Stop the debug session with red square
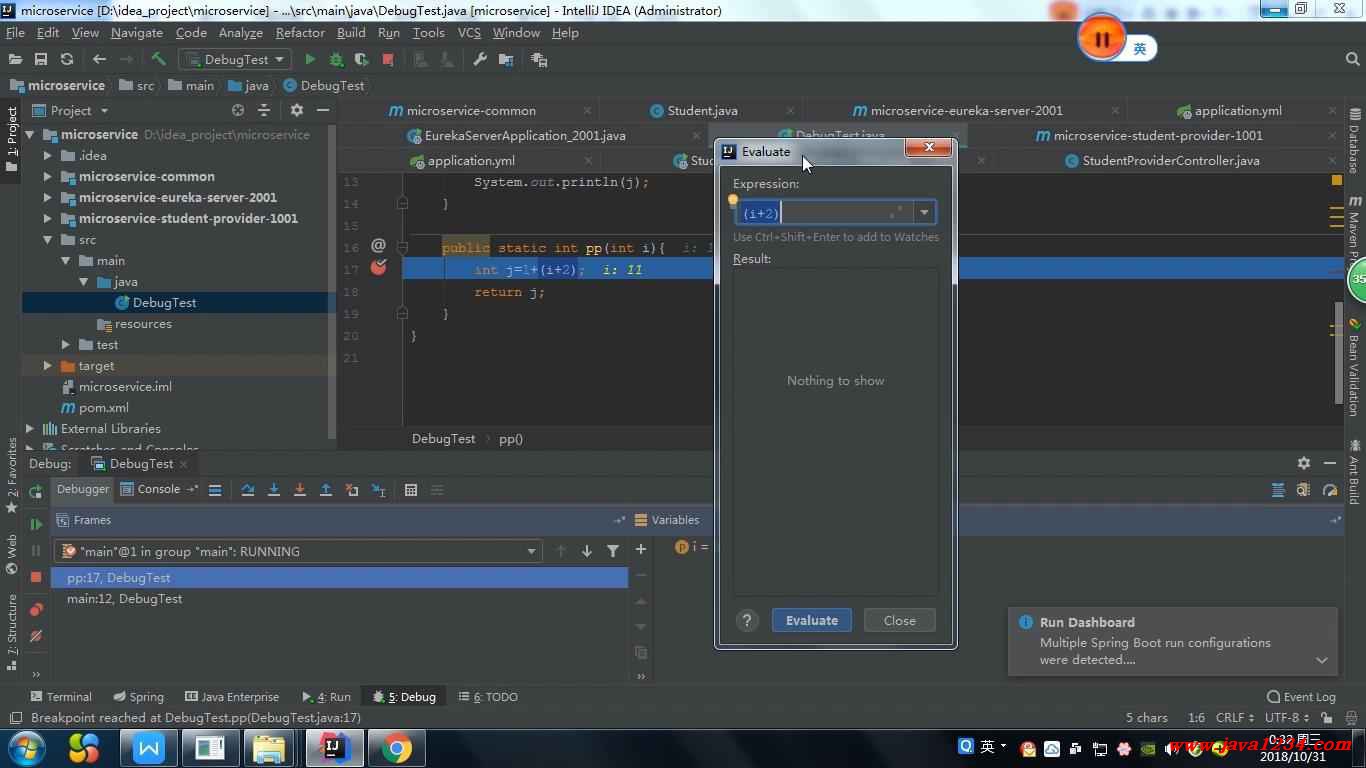1366x768 pixels. click(x=36, y=577)
